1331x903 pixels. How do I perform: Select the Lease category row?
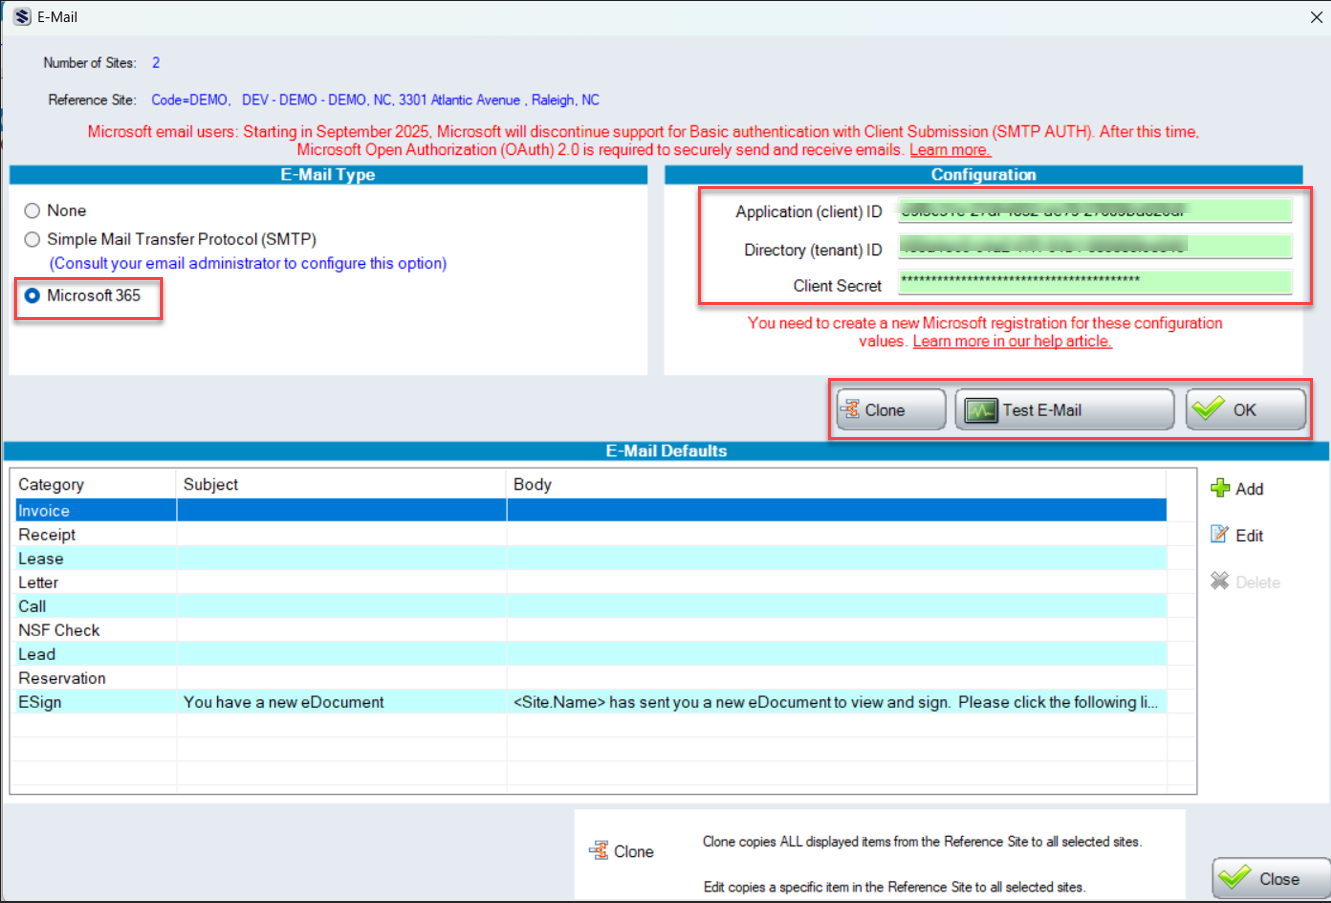(589, 558)
